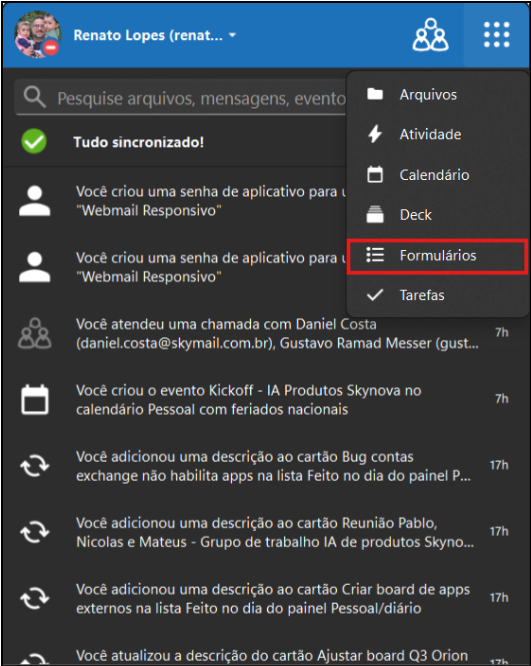Click the green sync status checkmark
Screen dimensions: 531x666
click(x=34, y=141)
